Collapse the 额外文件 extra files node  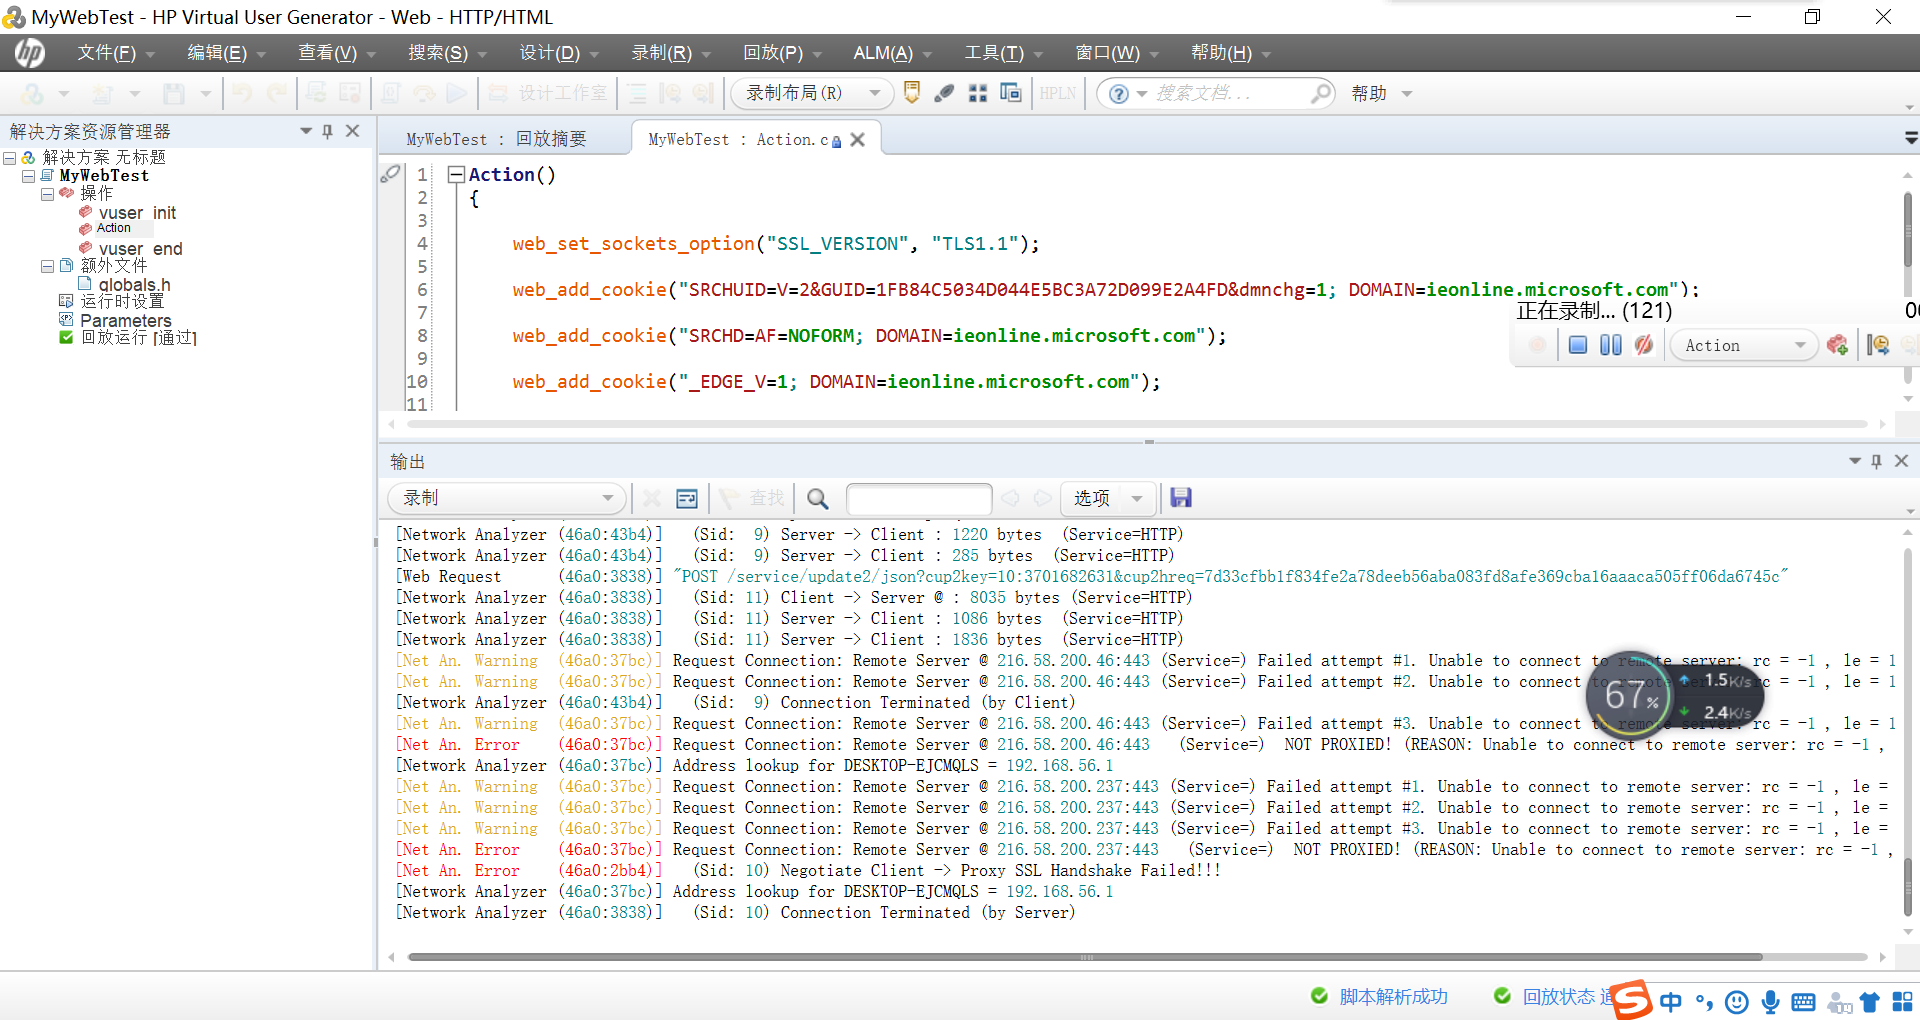click(47, 266)
